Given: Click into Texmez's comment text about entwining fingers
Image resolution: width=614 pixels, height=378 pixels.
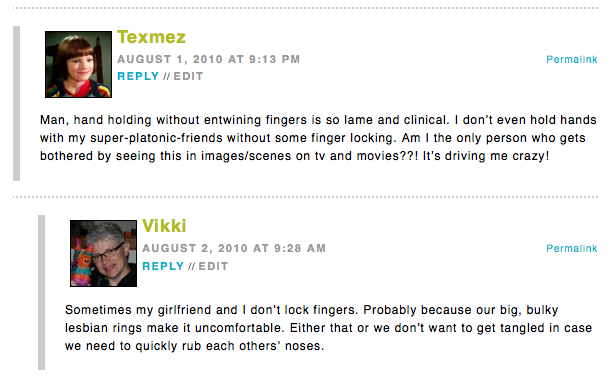Looking at the screenshot, I should pos(318,138).
